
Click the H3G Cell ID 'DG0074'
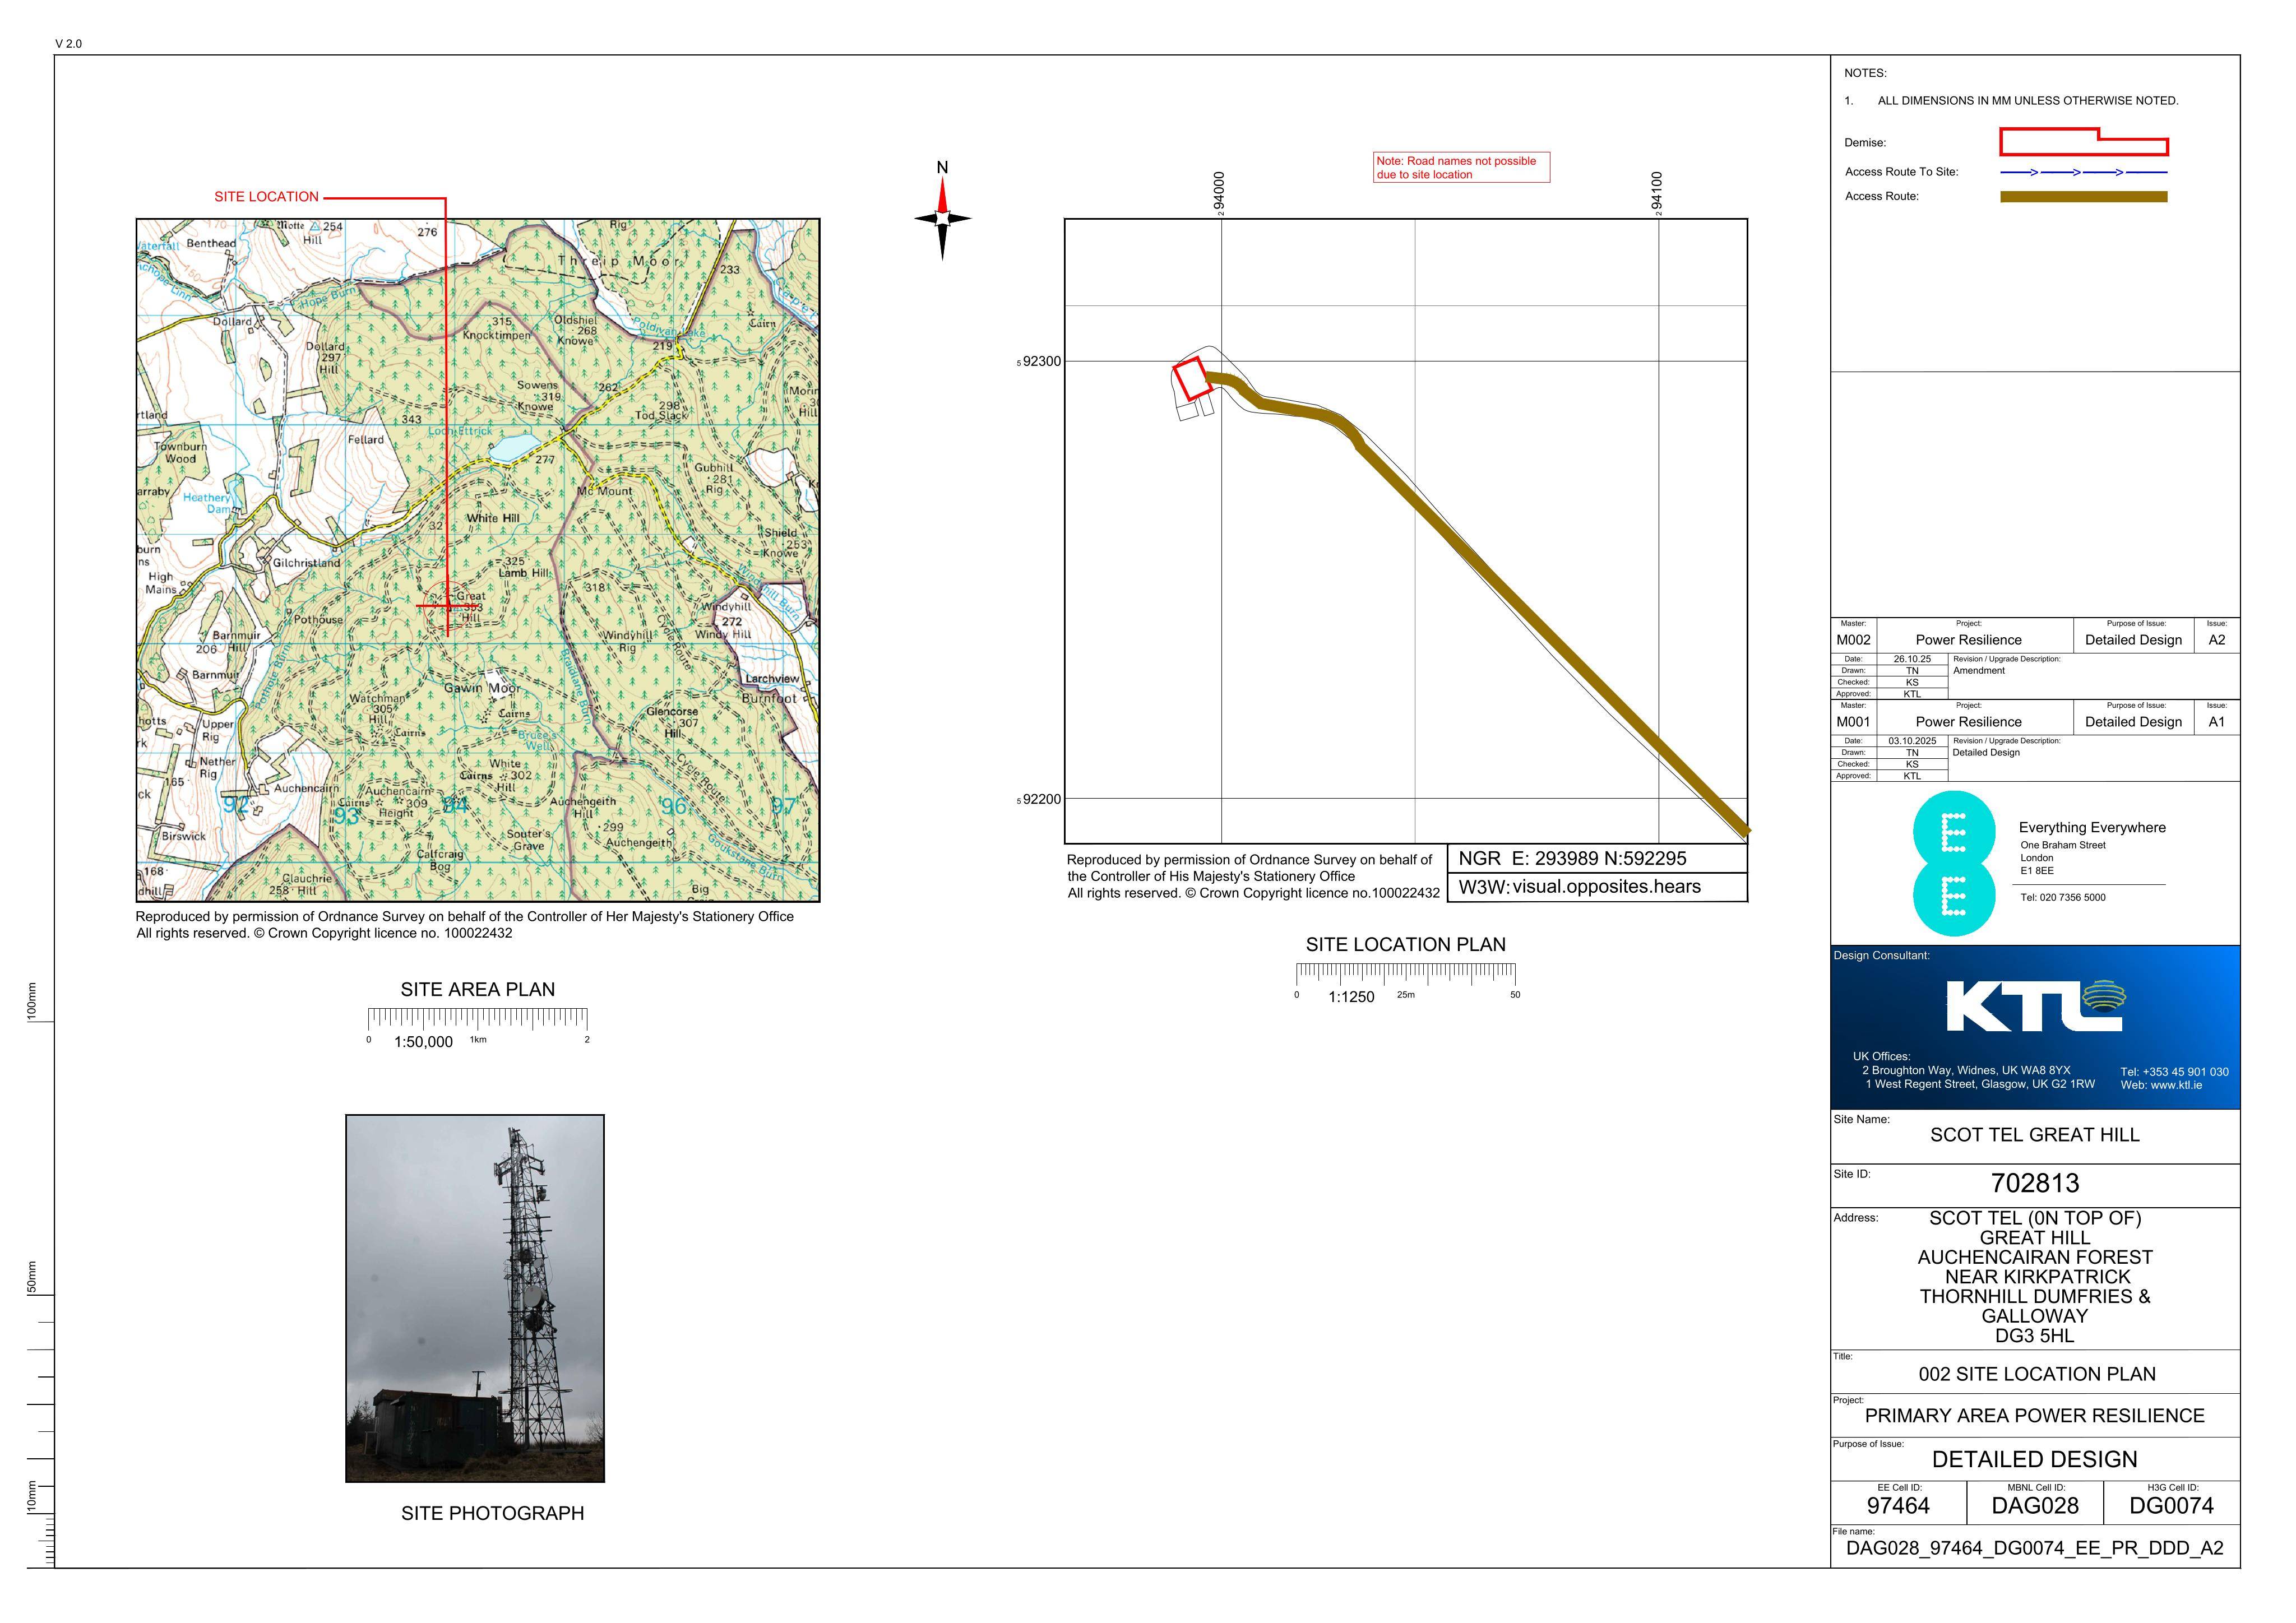pos(2171,1506)
